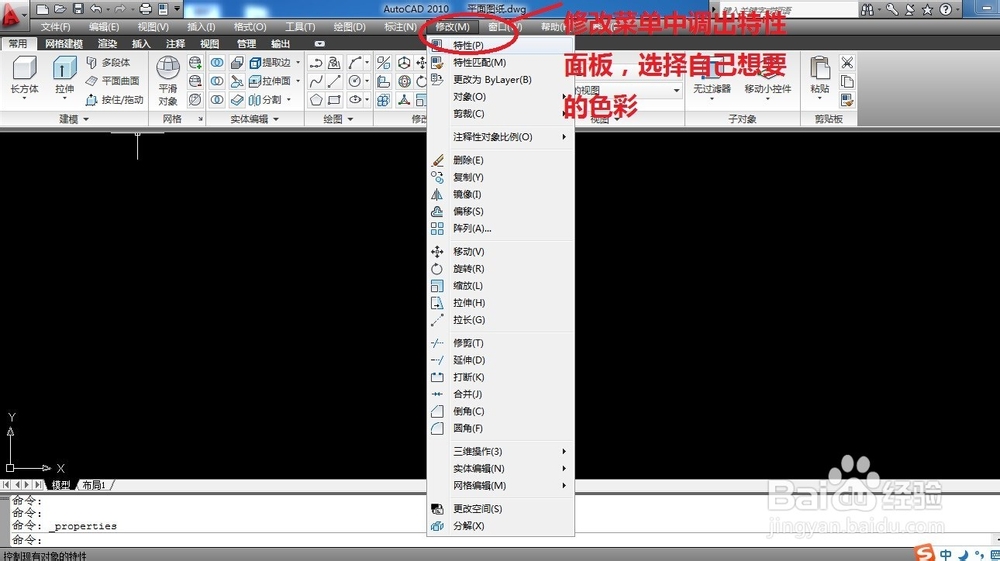Click the 阵列(A) array icon

pos(437,228)
